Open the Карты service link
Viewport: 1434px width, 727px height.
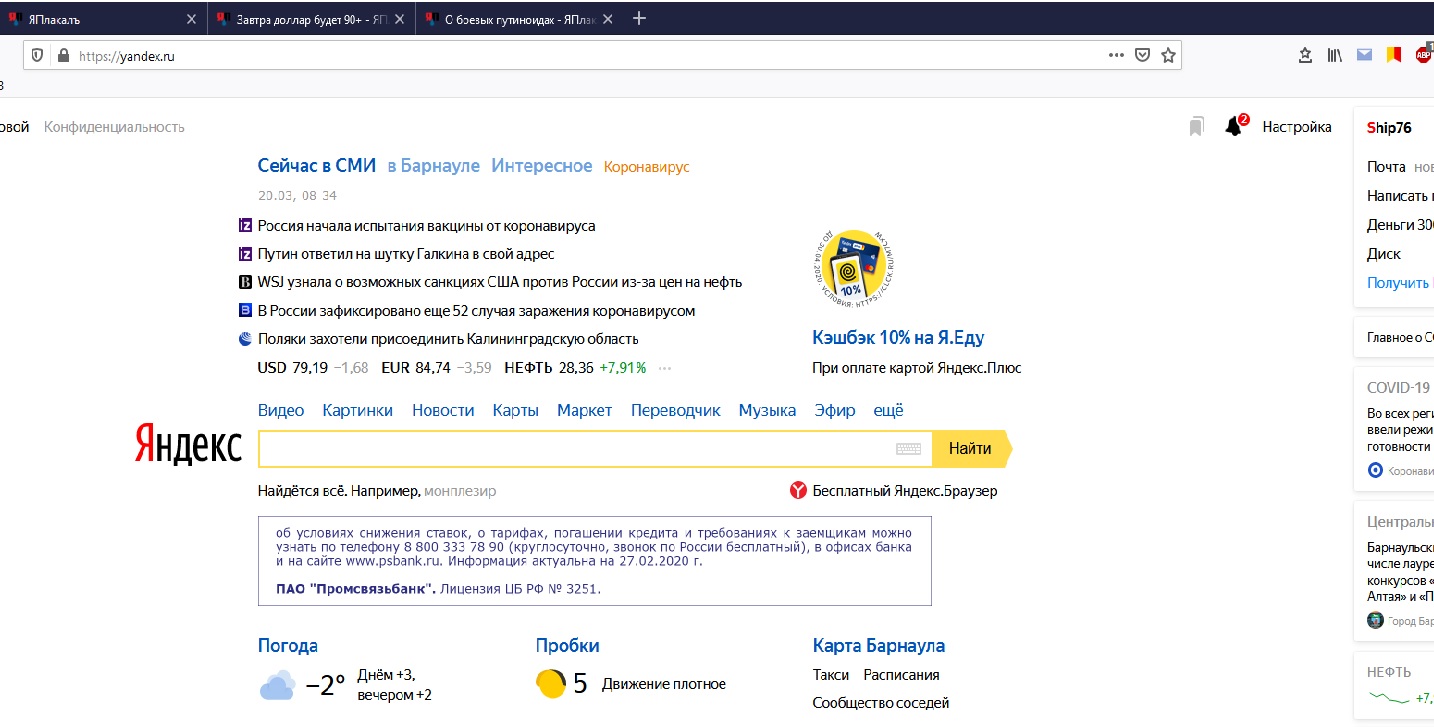pos(516,410)
